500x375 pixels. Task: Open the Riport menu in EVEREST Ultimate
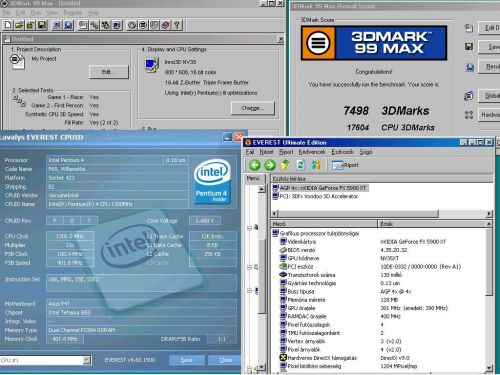coord(286,152)
